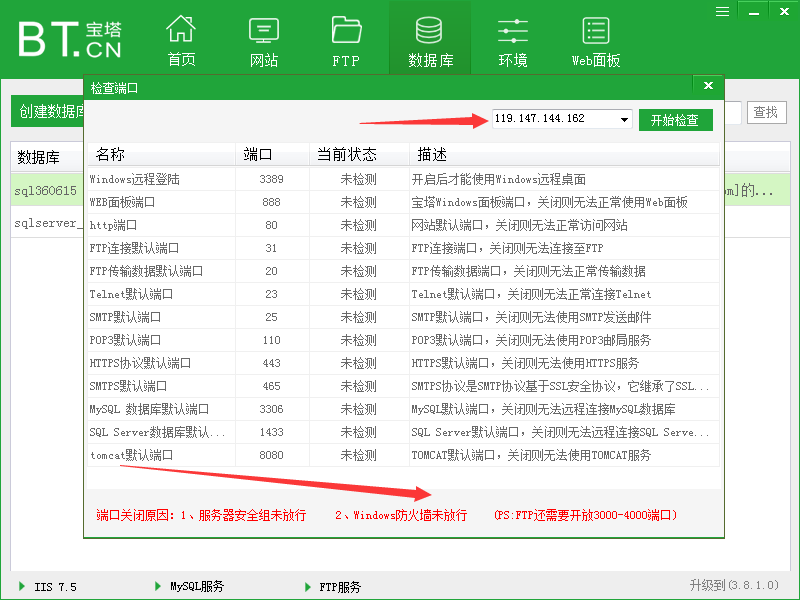Click the 升级到(3.8.1.0) upgrade link
The height and width of the screenshot is (600, 800).
click(x=735, y=587)
